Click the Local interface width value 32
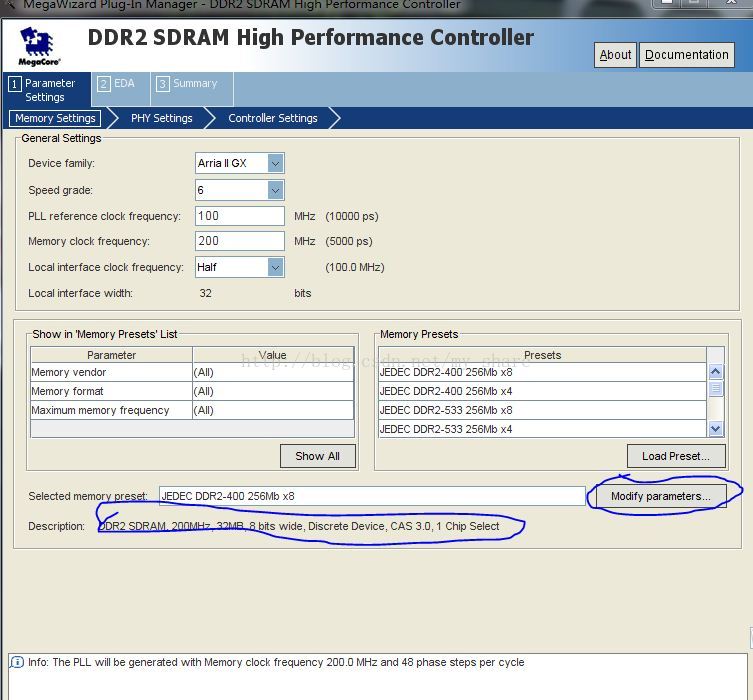753x700 pixels. [206, 293]
